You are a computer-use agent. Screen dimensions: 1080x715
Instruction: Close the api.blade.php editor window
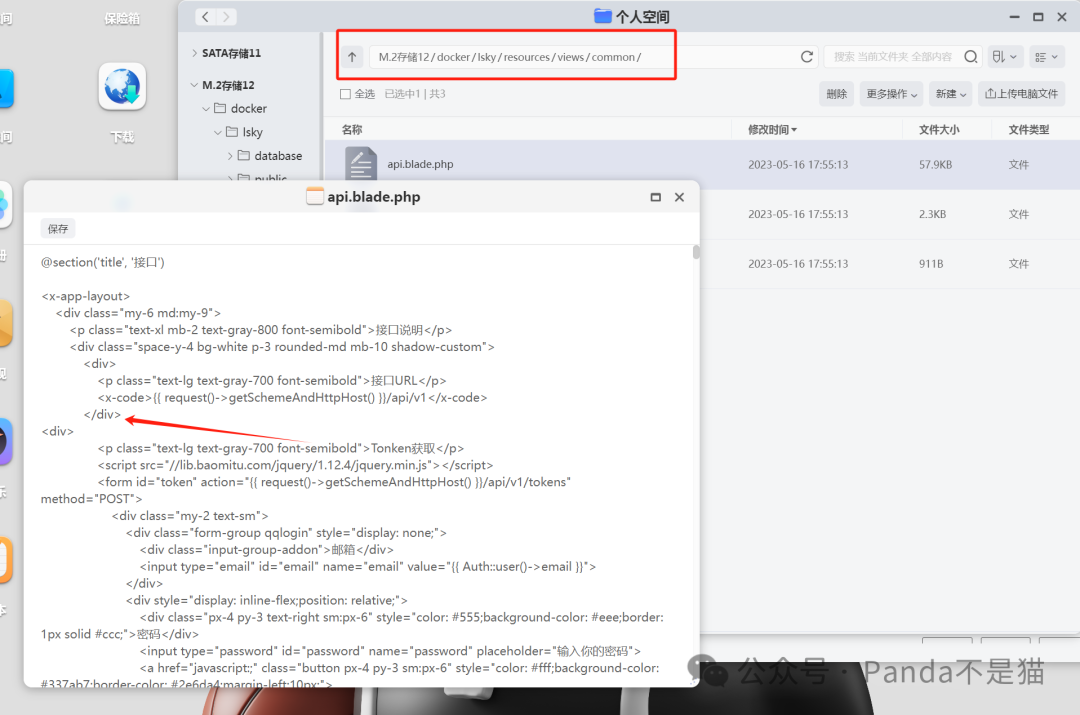pos(679,197)
